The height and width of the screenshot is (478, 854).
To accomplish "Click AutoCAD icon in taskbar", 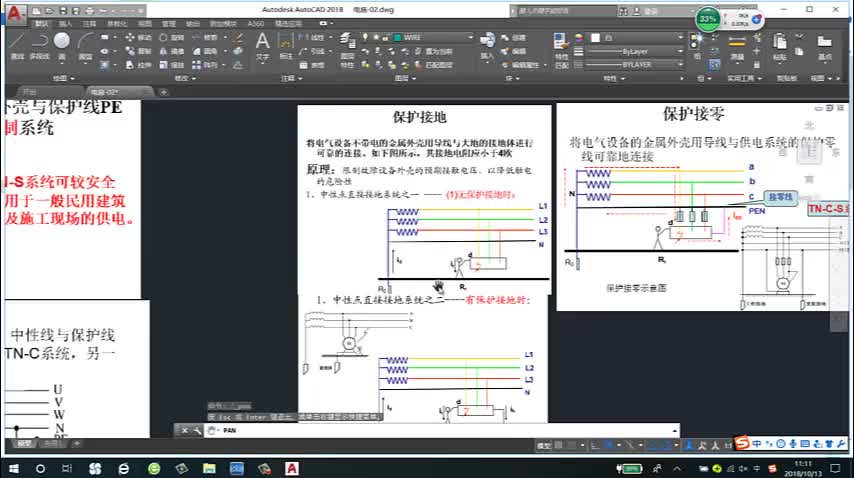I will coord(292,468).
